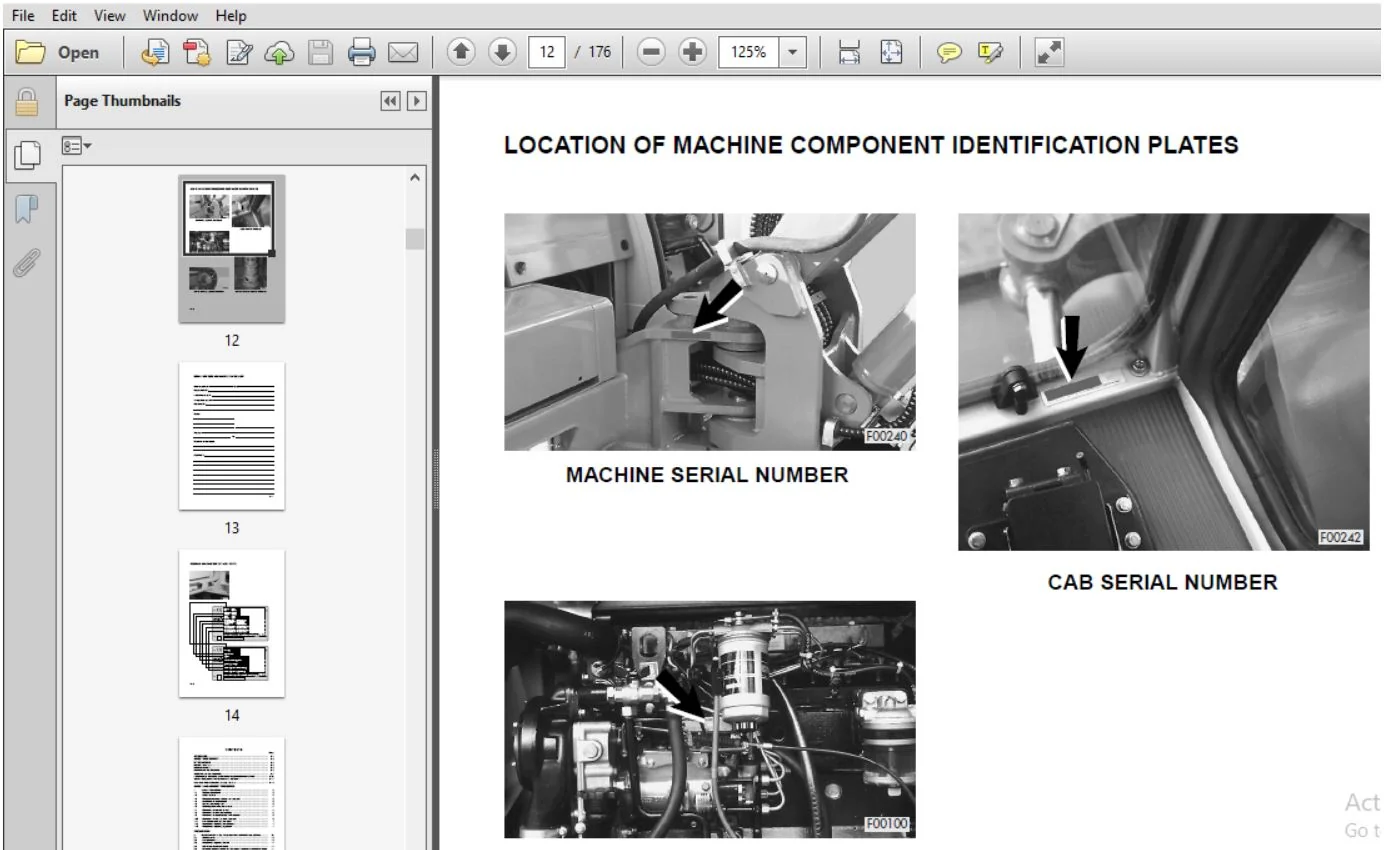Screen dimensions: 1384x850
Task: Click the page number field
Action: coord(547,52)
